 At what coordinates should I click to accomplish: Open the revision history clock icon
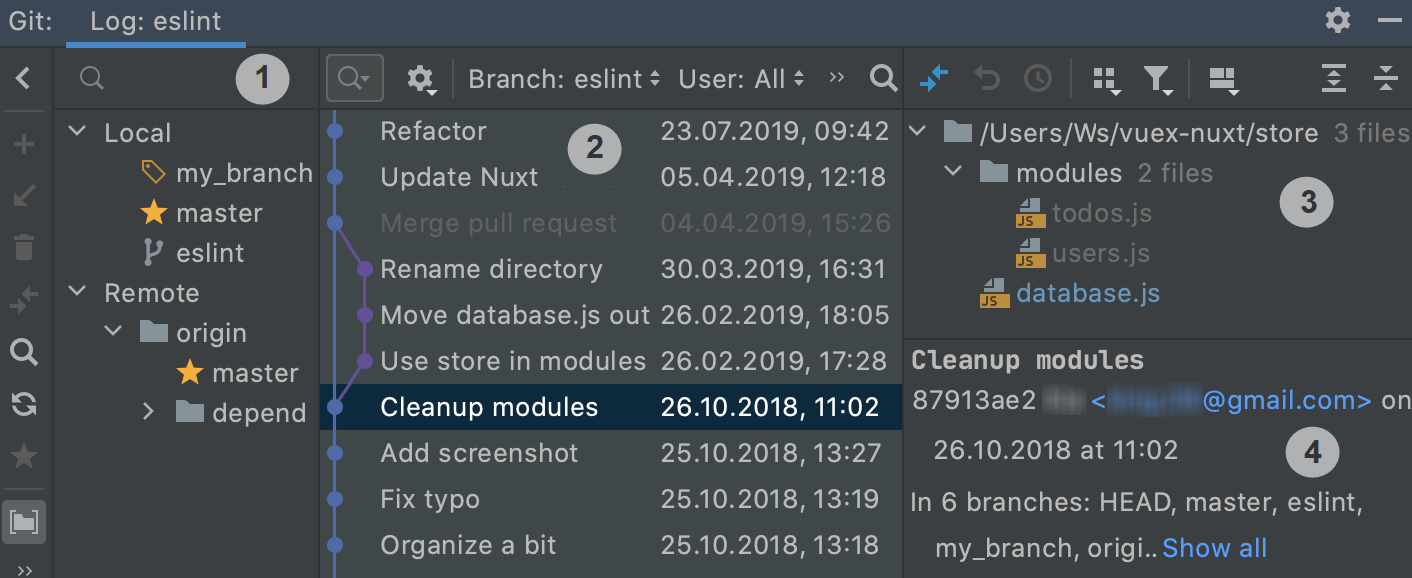pos(1038,78)
